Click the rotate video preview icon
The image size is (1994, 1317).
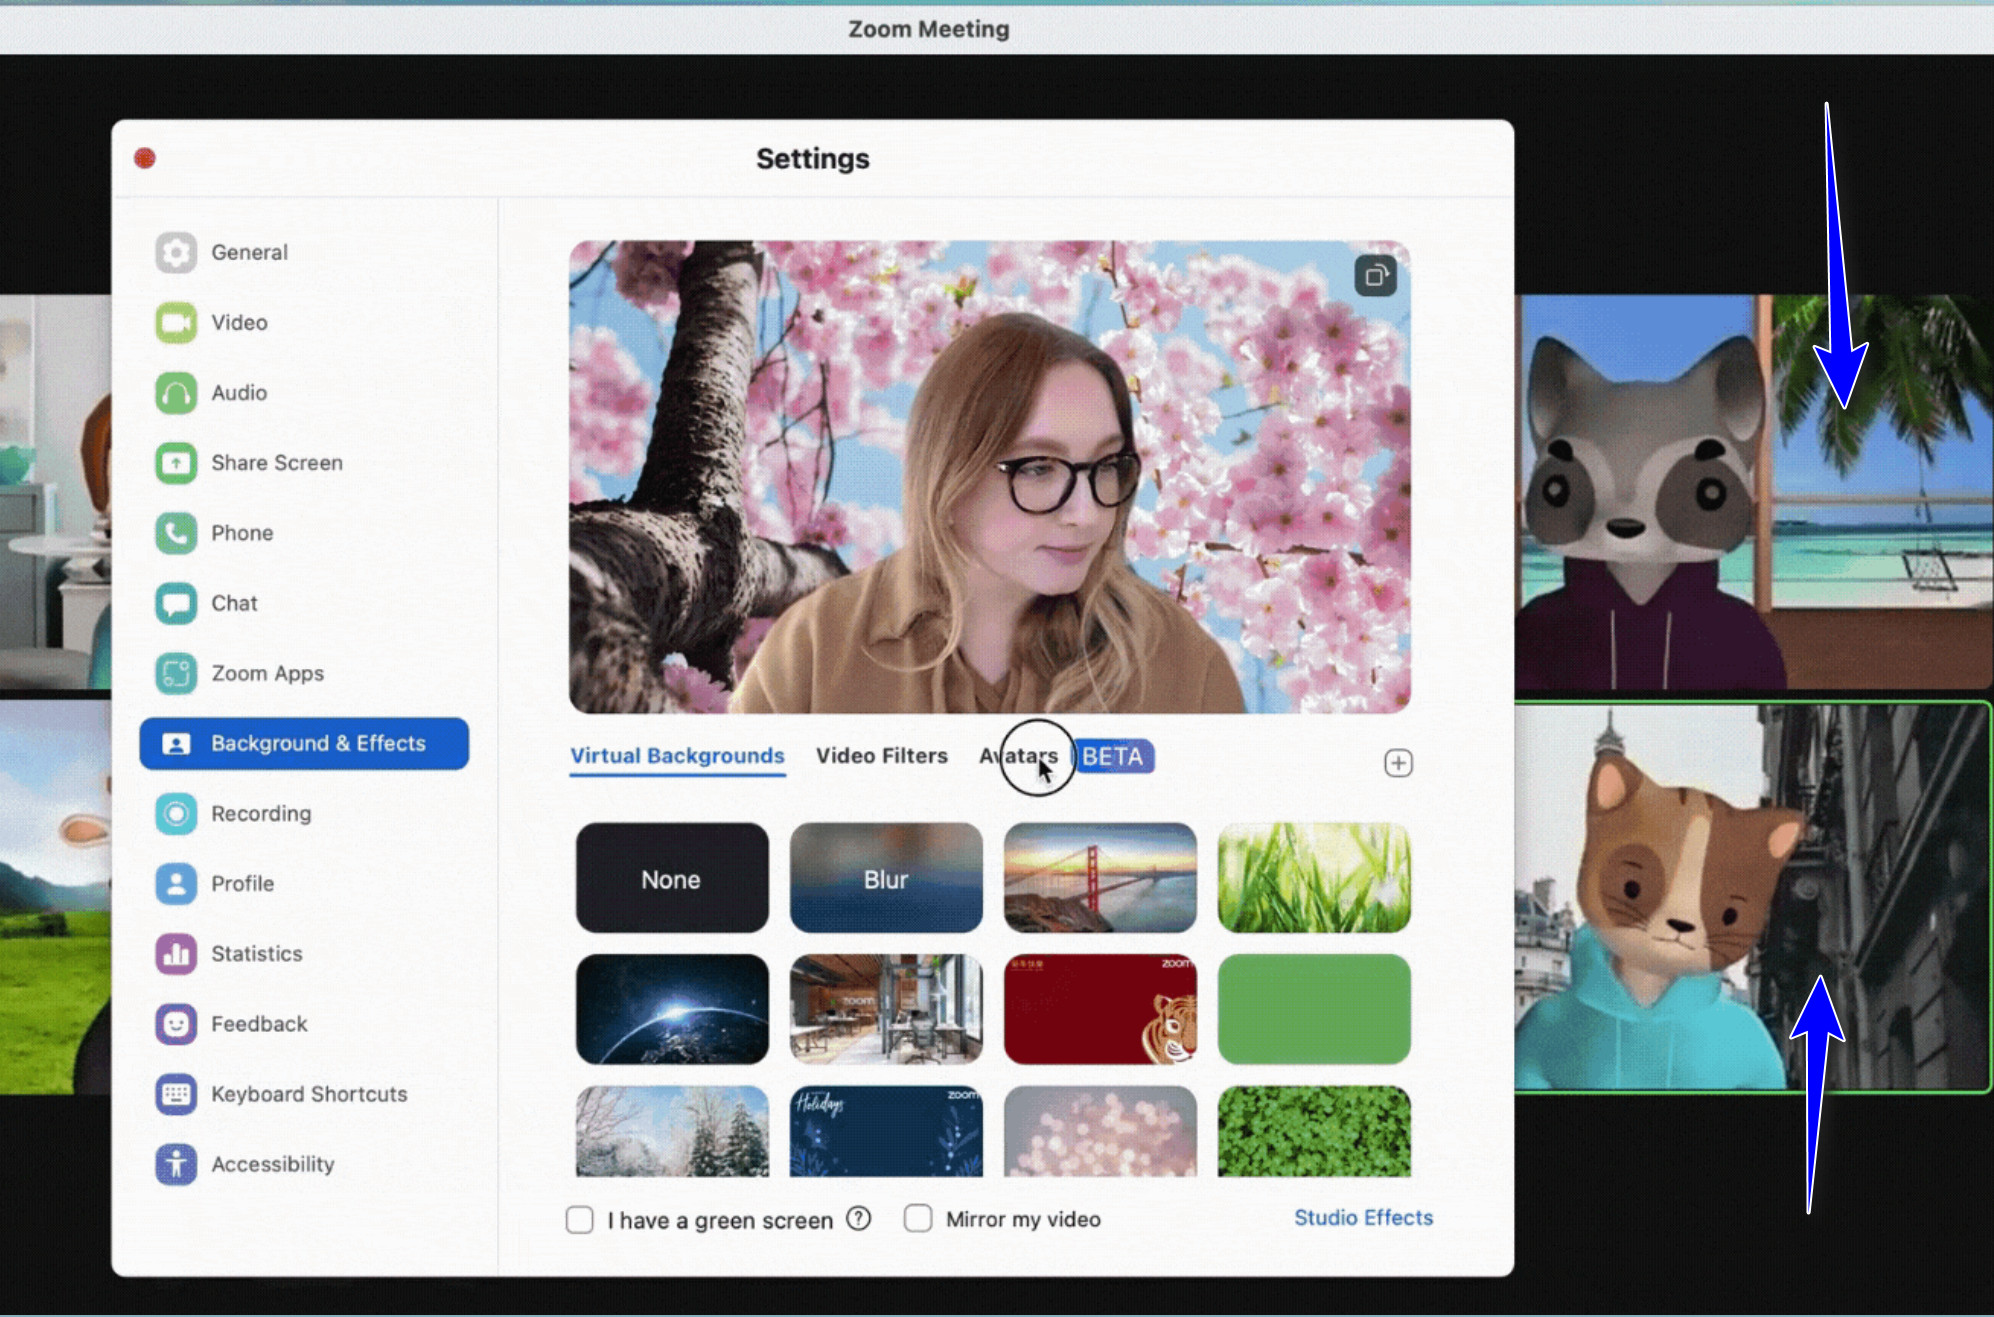coord(1375,275)
